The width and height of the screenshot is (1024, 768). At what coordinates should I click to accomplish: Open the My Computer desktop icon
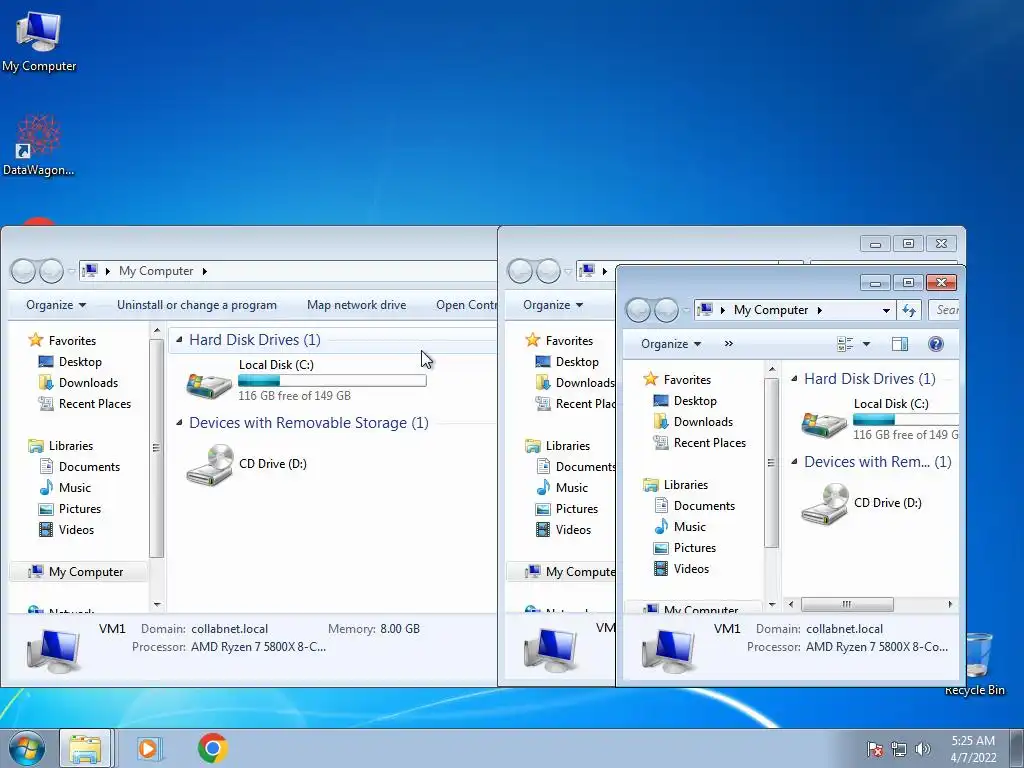coord(38,41)
